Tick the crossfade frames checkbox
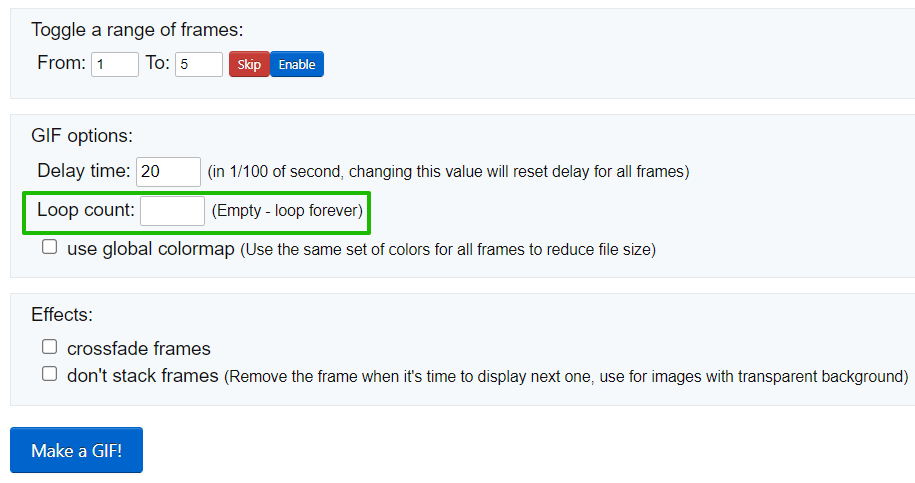Screen dimensions: 915x483 pyautogui.click(x=50, y=347)
